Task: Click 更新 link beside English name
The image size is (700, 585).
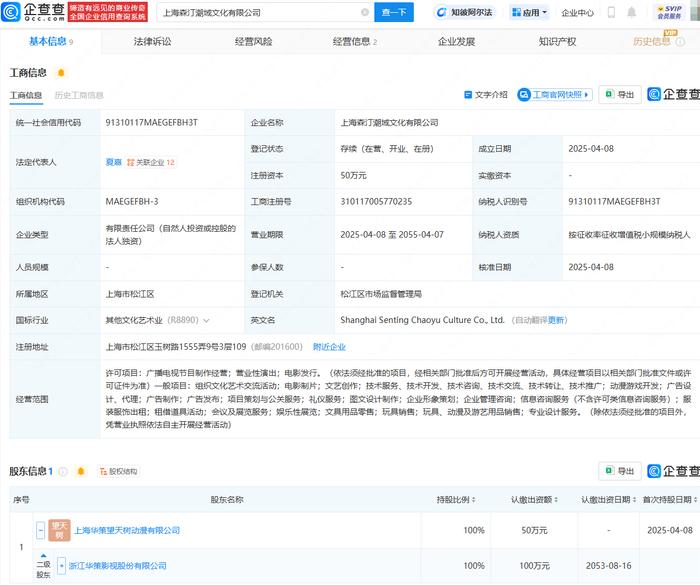Action: (x=556, y=320)
